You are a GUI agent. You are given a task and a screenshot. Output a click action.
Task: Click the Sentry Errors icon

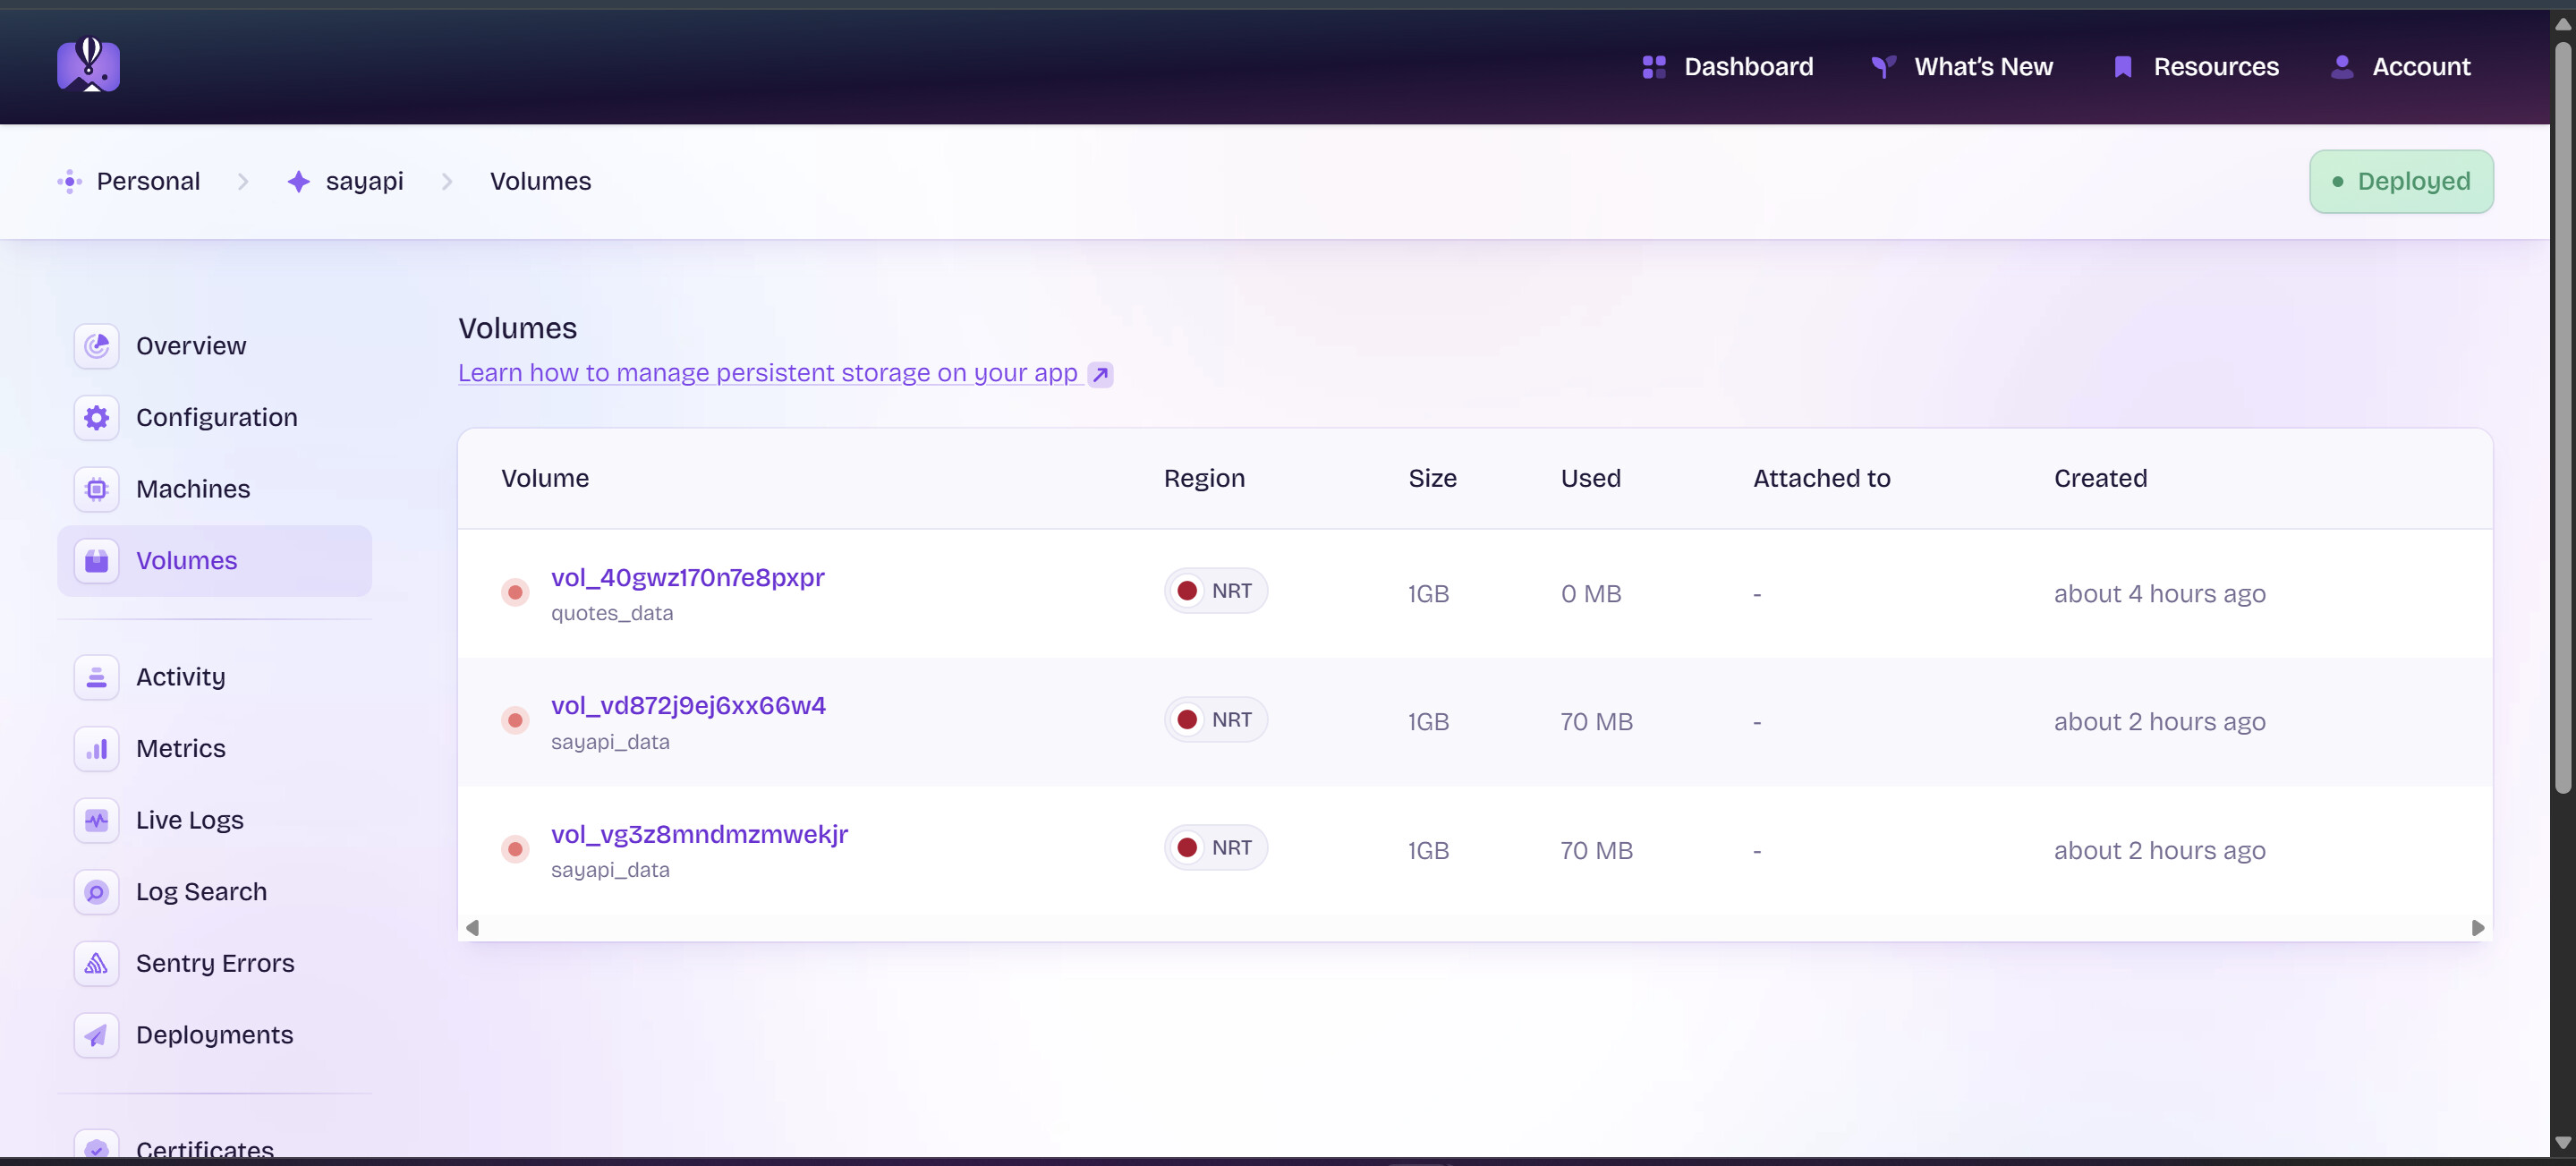(96, 964)
